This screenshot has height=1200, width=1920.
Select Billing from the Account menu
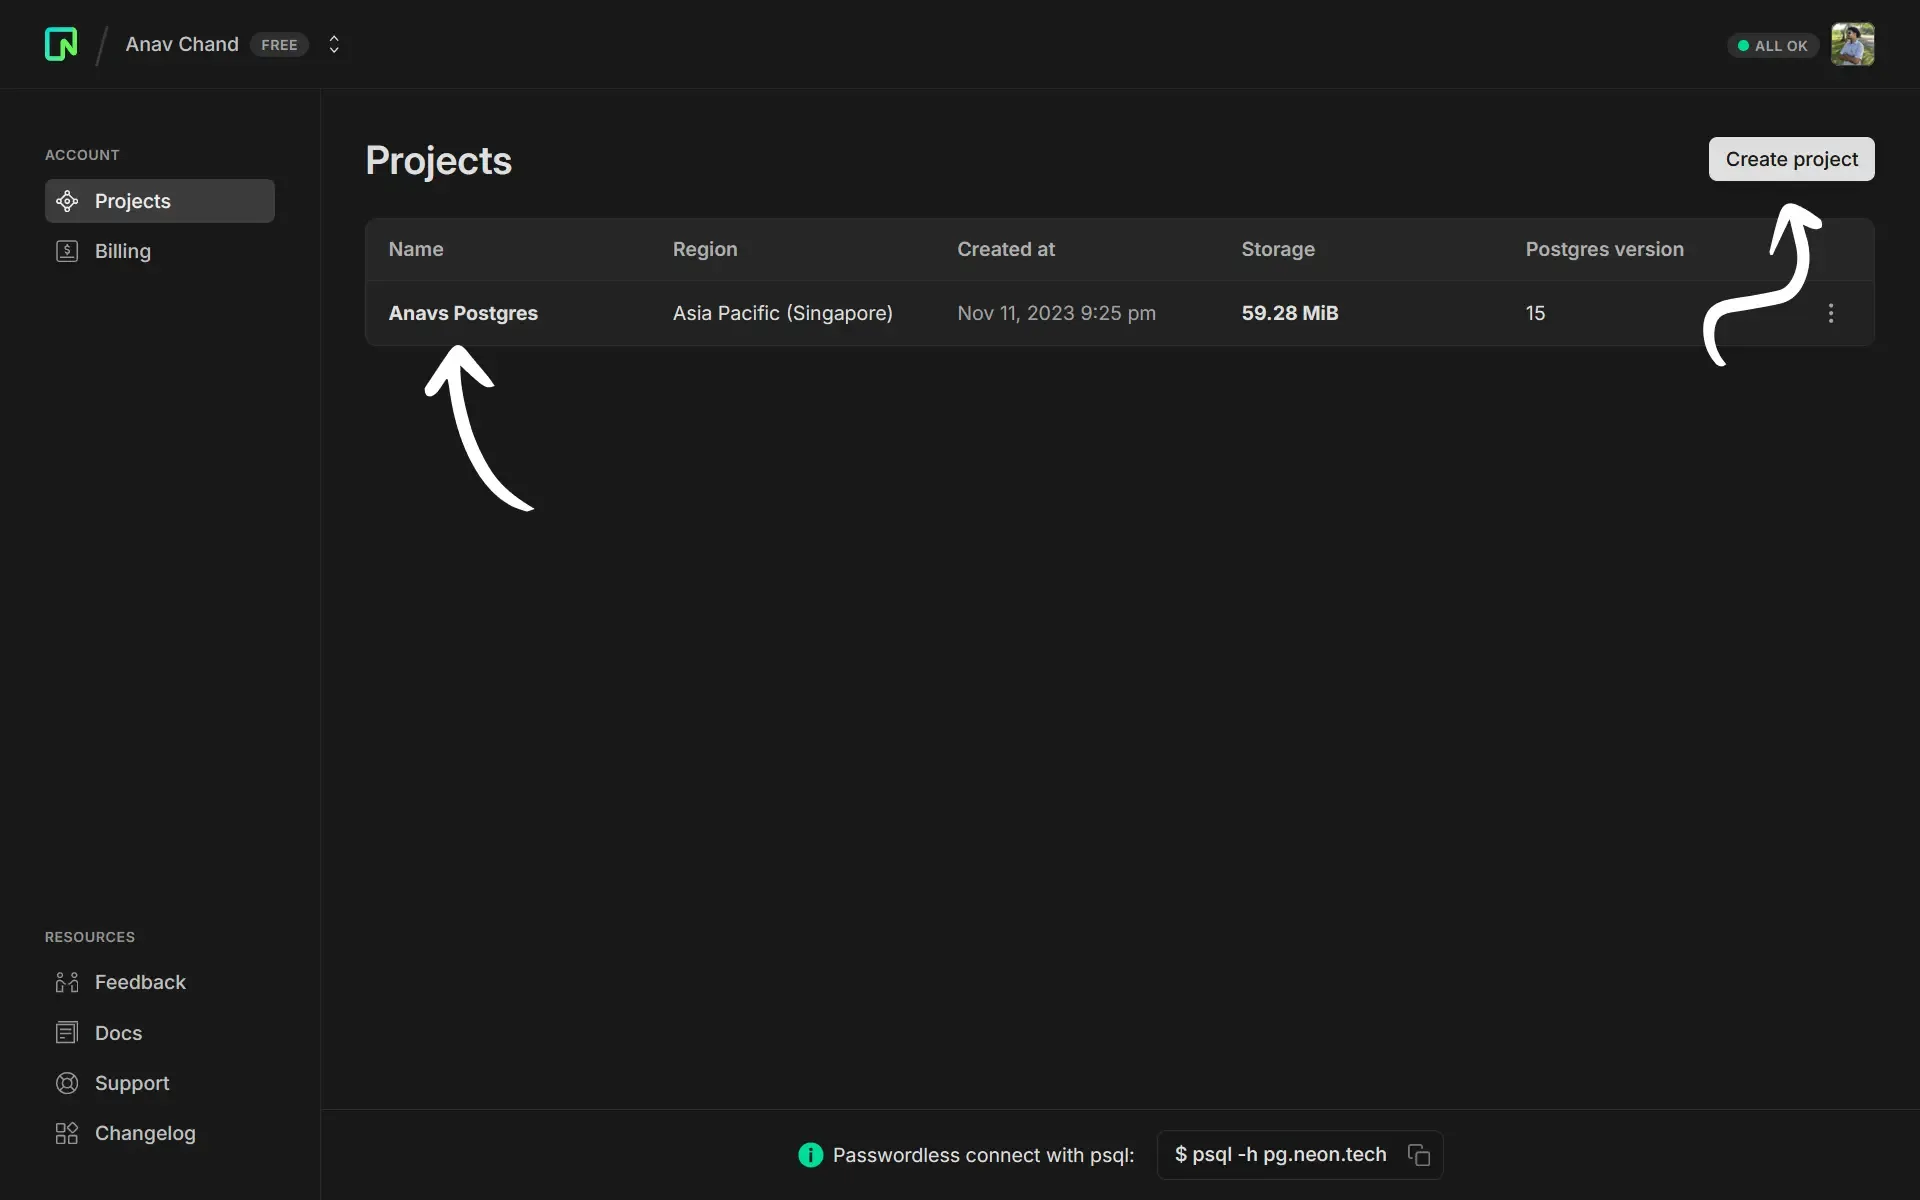[x=123, y=251]
